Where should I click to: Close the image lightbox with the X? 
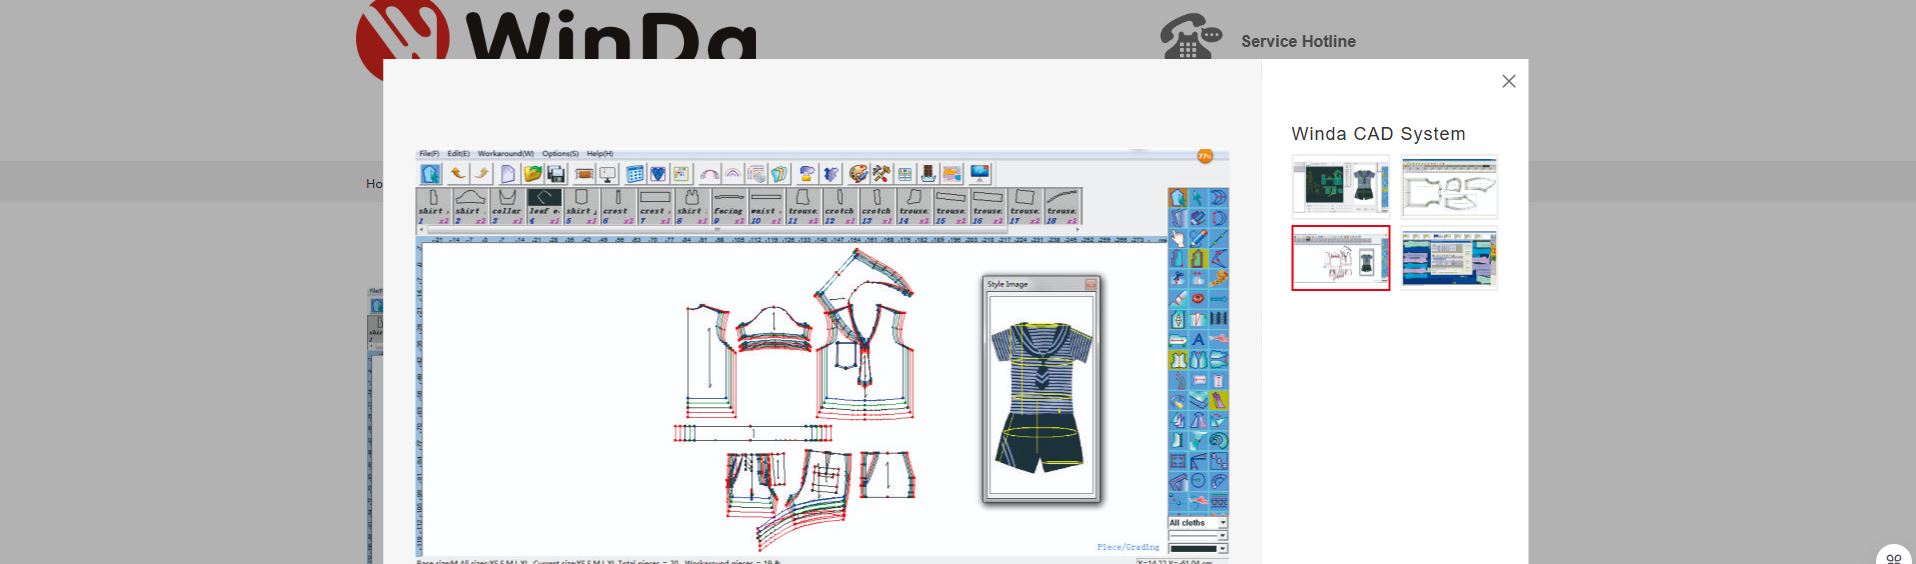point(1508,81)
